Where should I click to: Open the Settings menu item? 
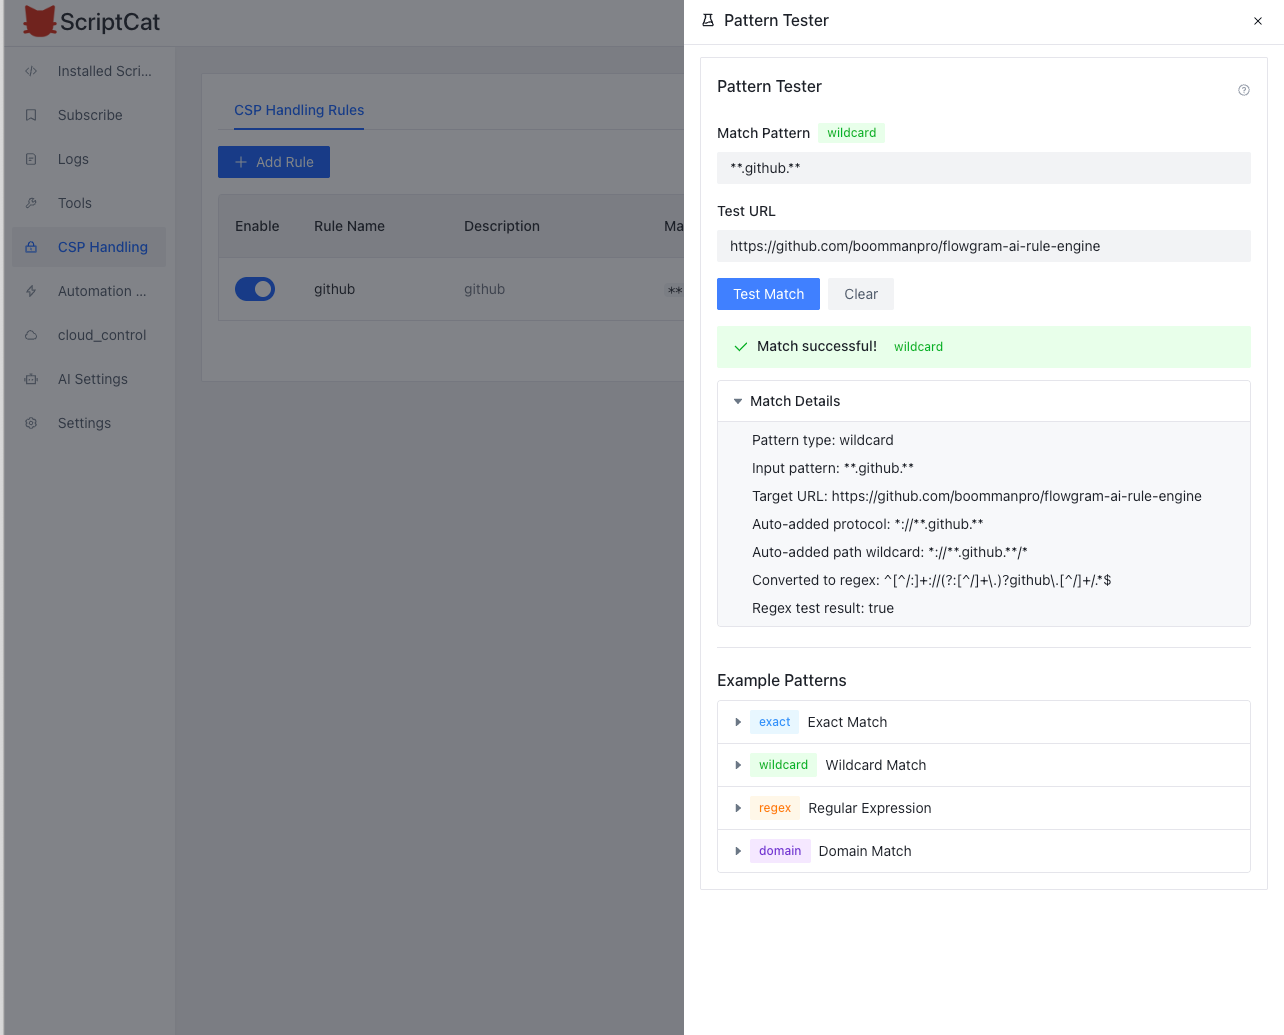[84, 423]
